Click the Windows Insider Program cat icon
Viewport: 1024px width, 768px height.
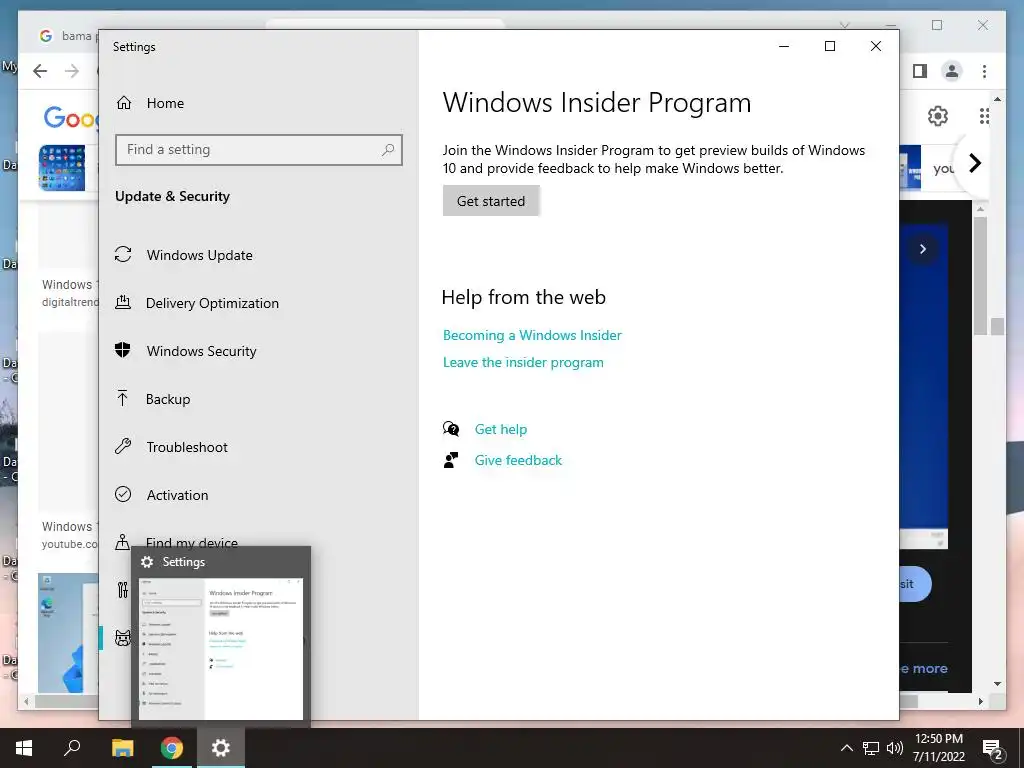[x=122, y=638]
